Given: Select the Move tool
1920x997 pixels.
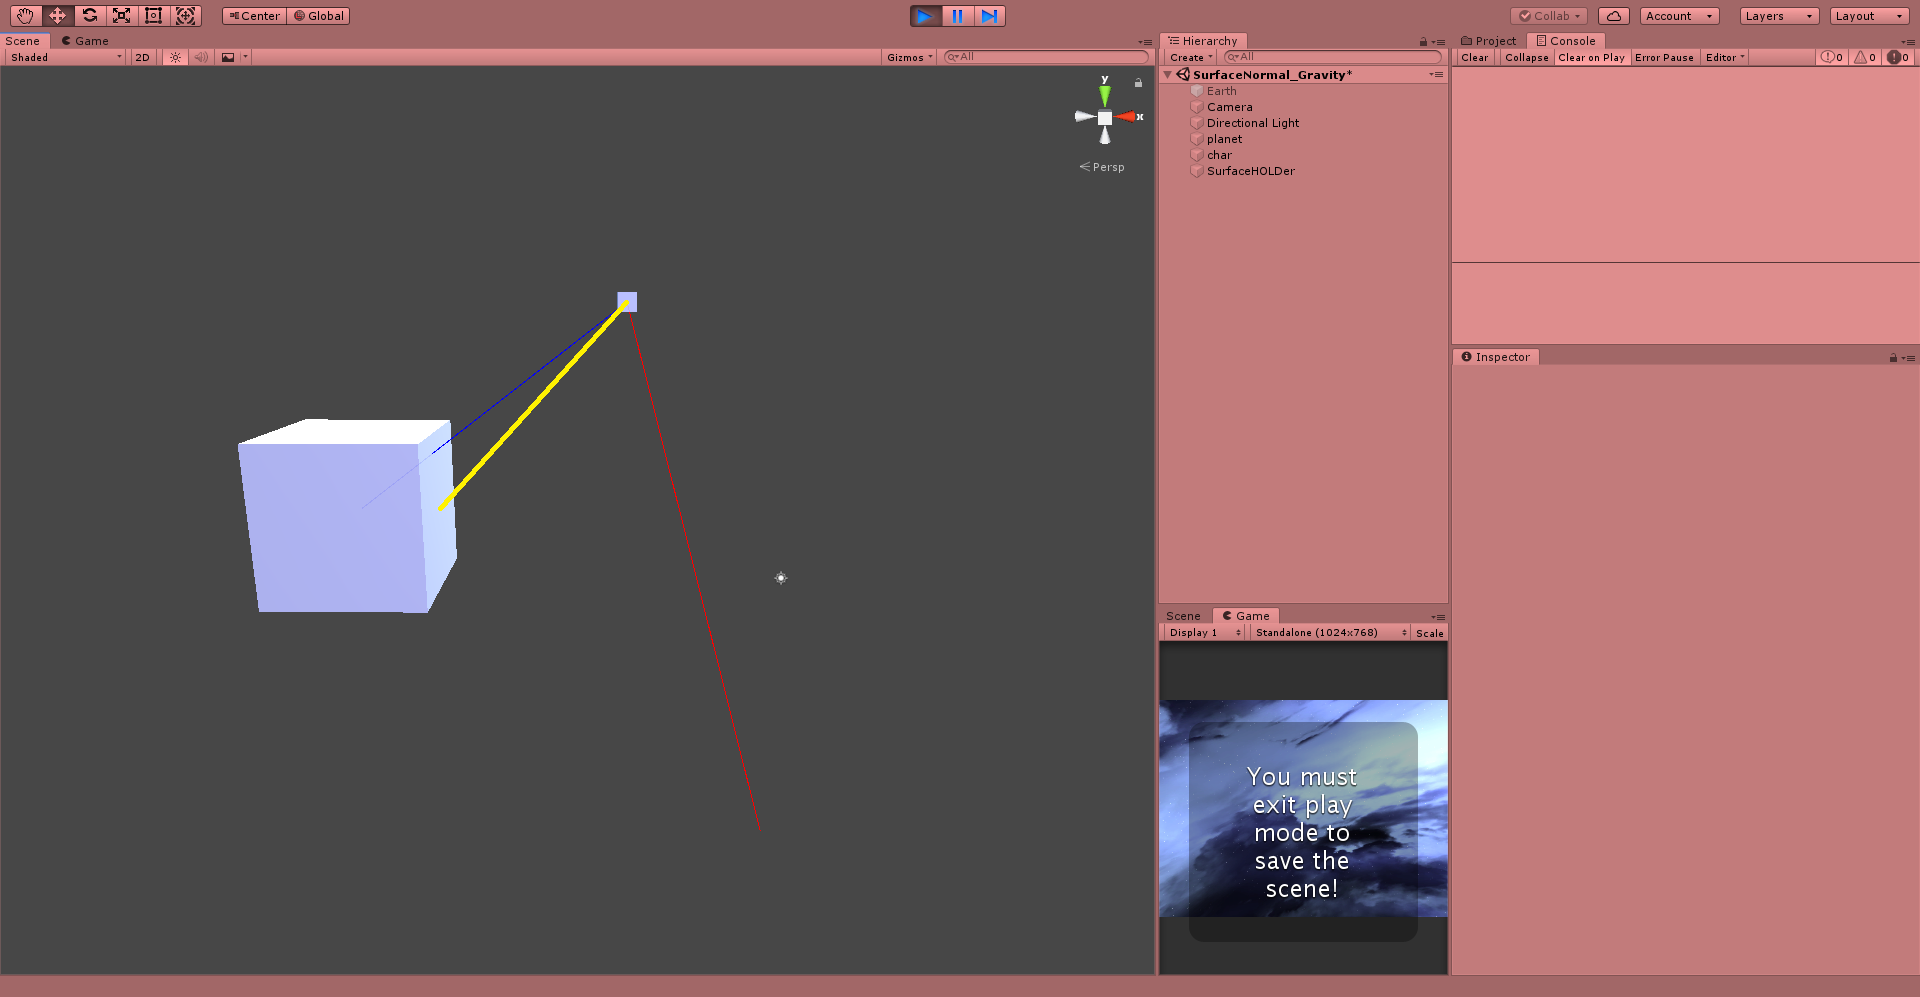Looking at the screenshot, I should click(x=57, y=16).
